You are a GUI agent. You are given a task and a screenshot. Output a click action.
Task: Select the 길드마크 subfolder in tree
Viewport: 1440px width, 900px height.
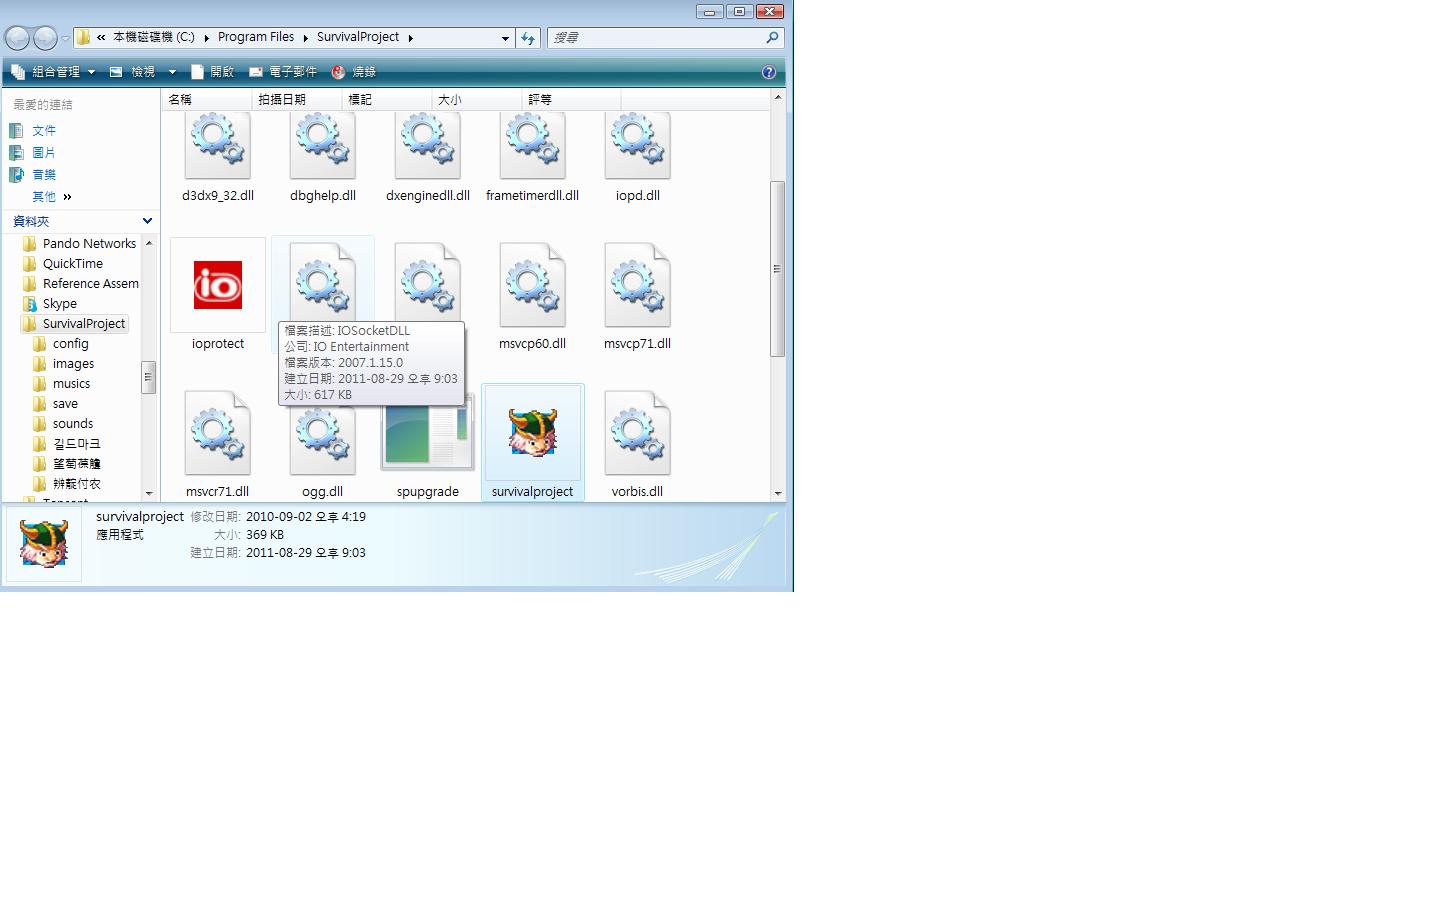(x=76, y=444)
